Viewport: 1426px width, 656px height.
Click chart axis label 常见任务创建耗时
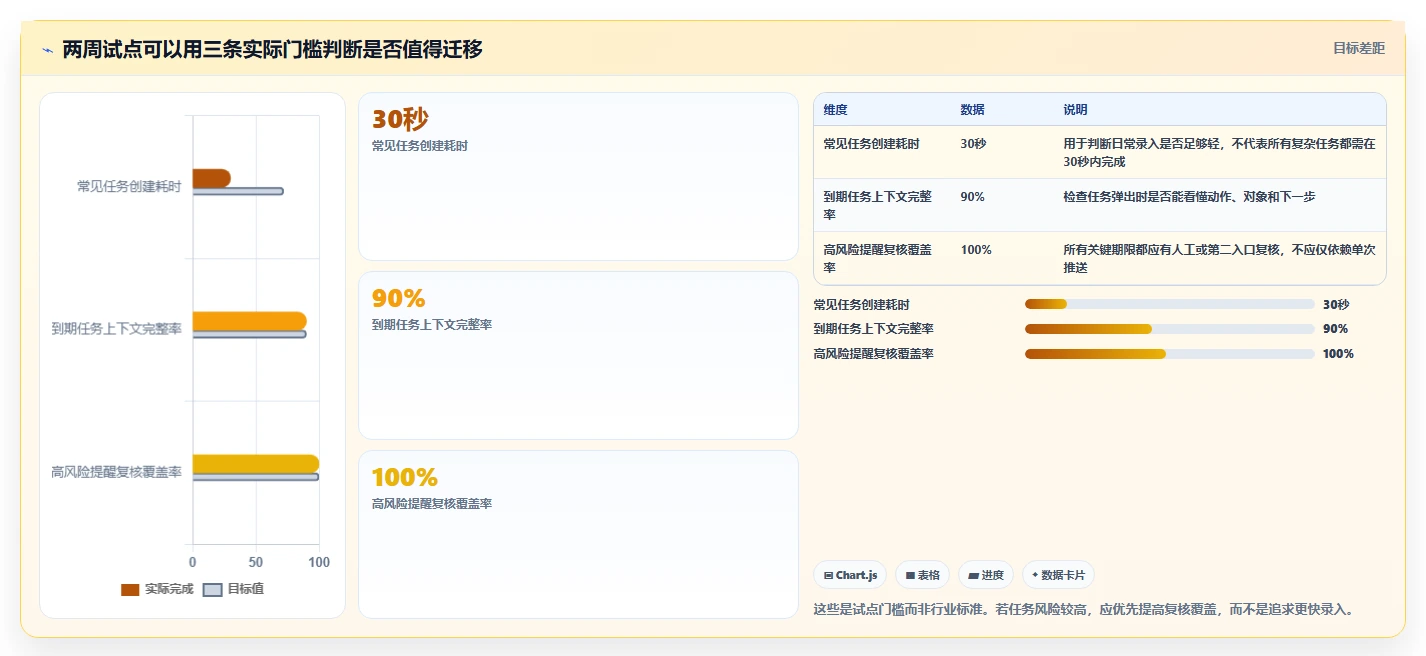[129, 186]
